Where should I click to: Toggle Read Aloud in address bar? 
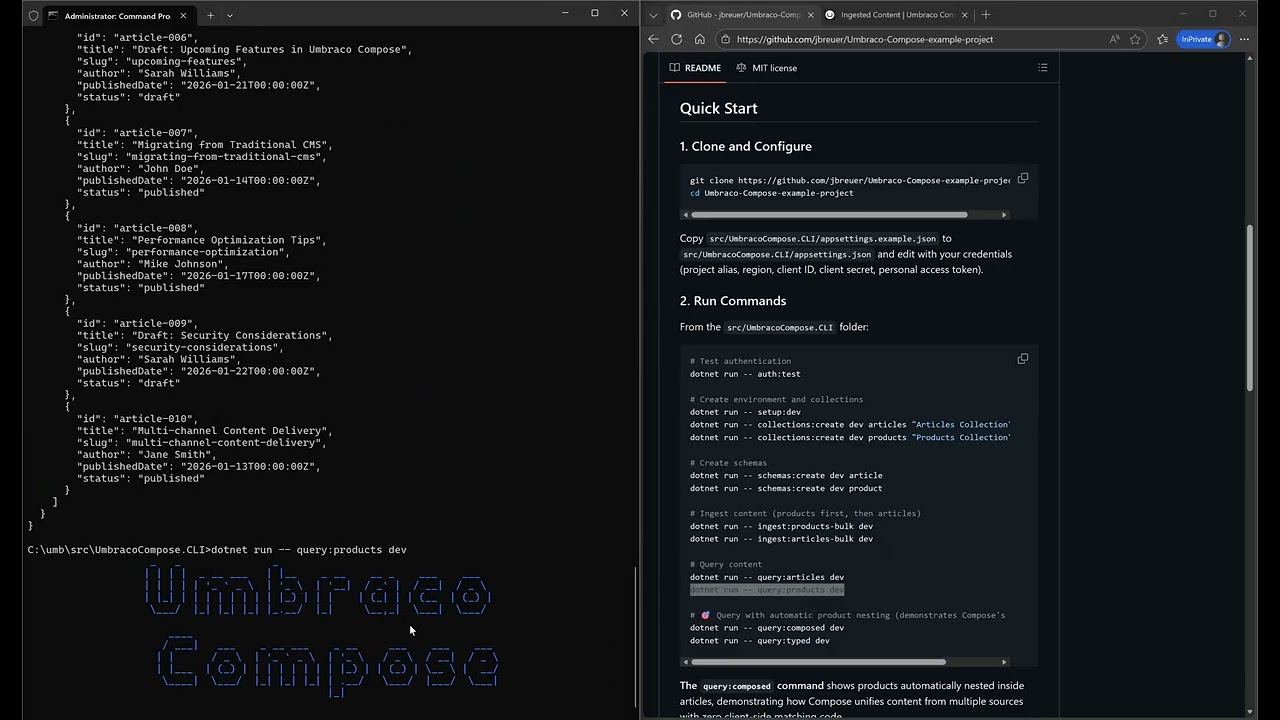(x=1114, y=39)
